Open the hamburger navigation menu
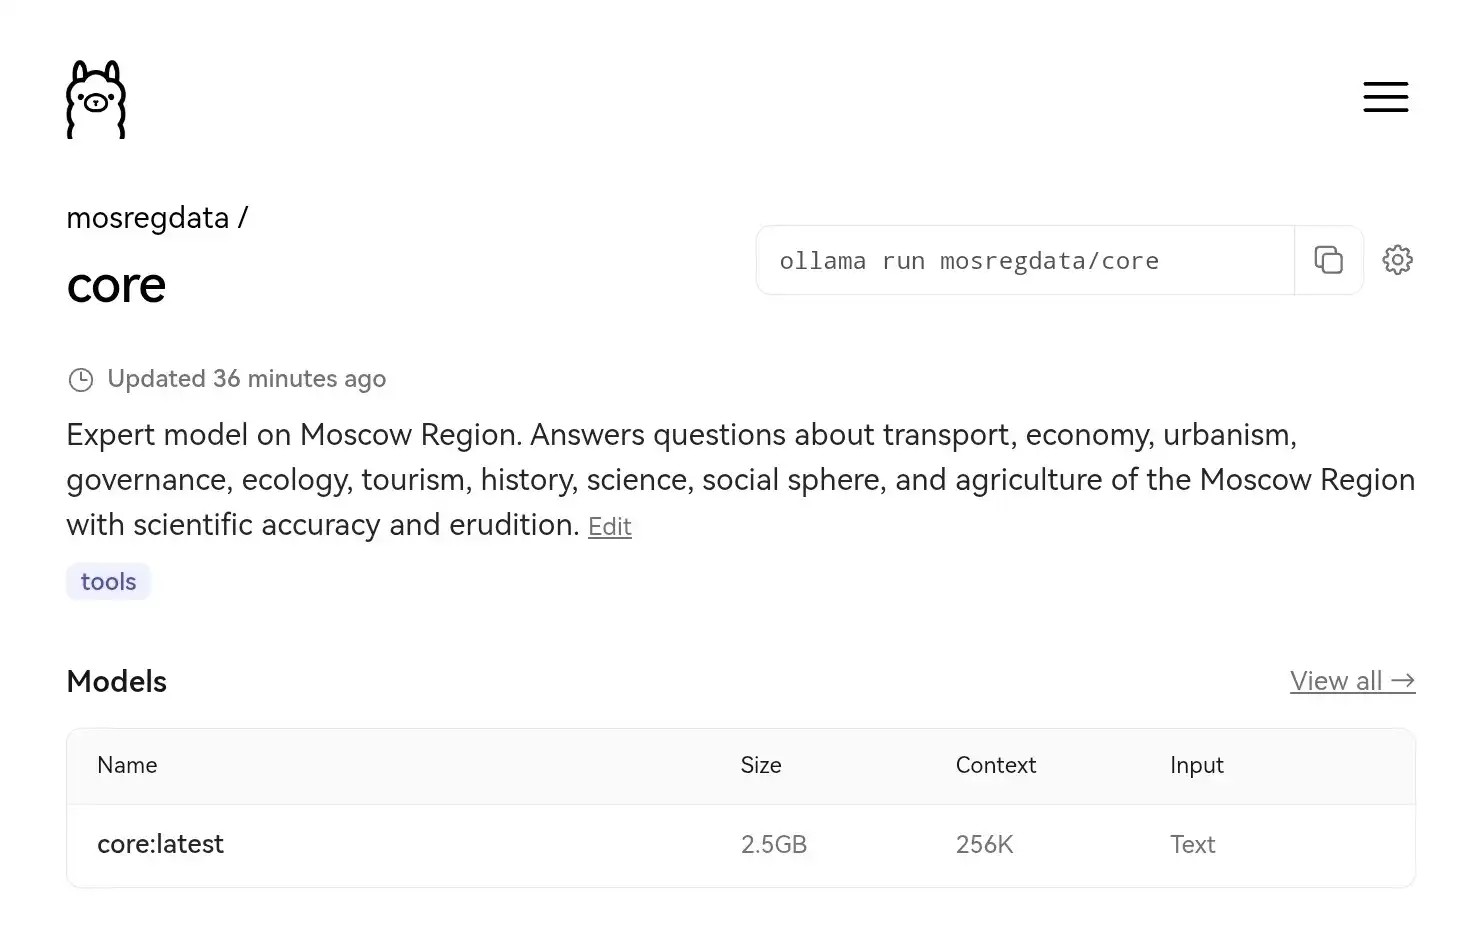Image resolution: width=1477 pixels, height=947 pixels. pyautogui.click(x=1385, y=97)
